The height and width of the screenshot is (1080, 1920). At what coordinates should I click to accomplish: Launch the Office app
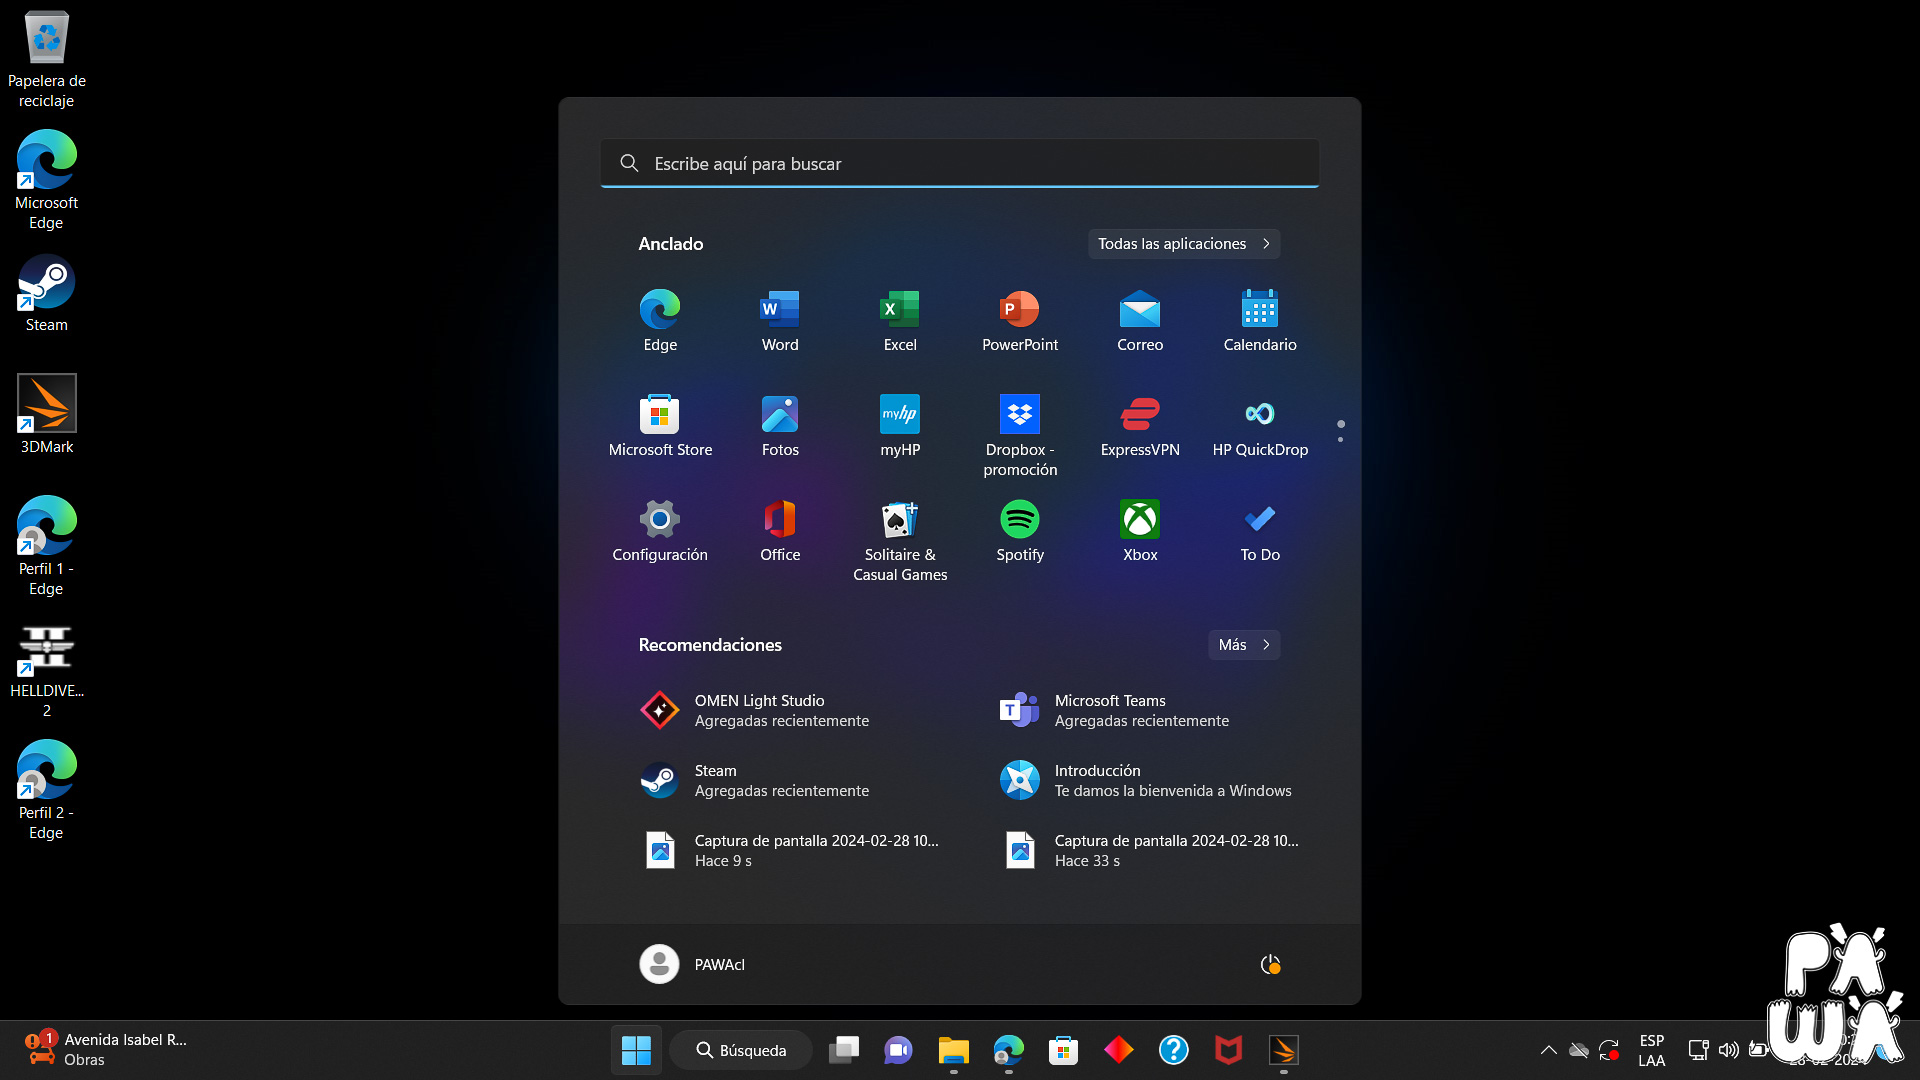780,531
